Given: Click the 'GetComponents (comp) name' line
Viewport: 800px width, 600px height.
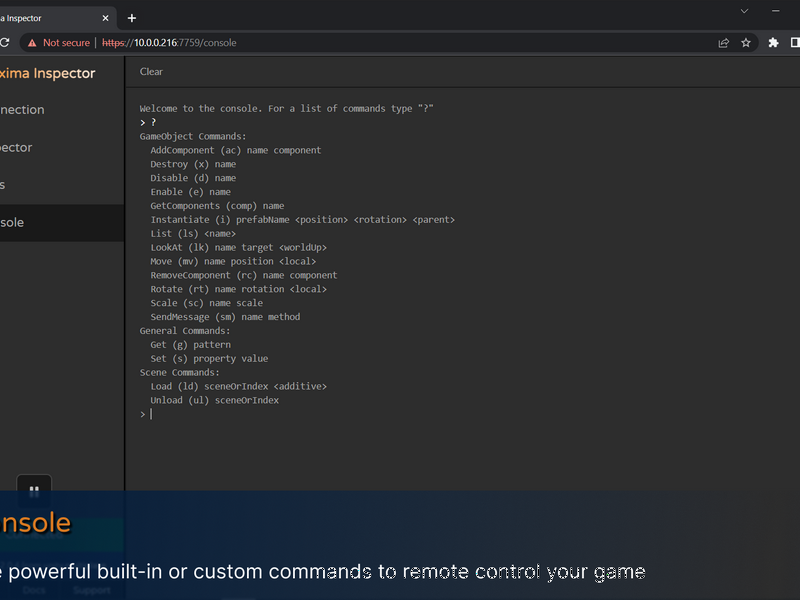Looking at the screenshot, I should pyautogui.click(x=217, y=206).
